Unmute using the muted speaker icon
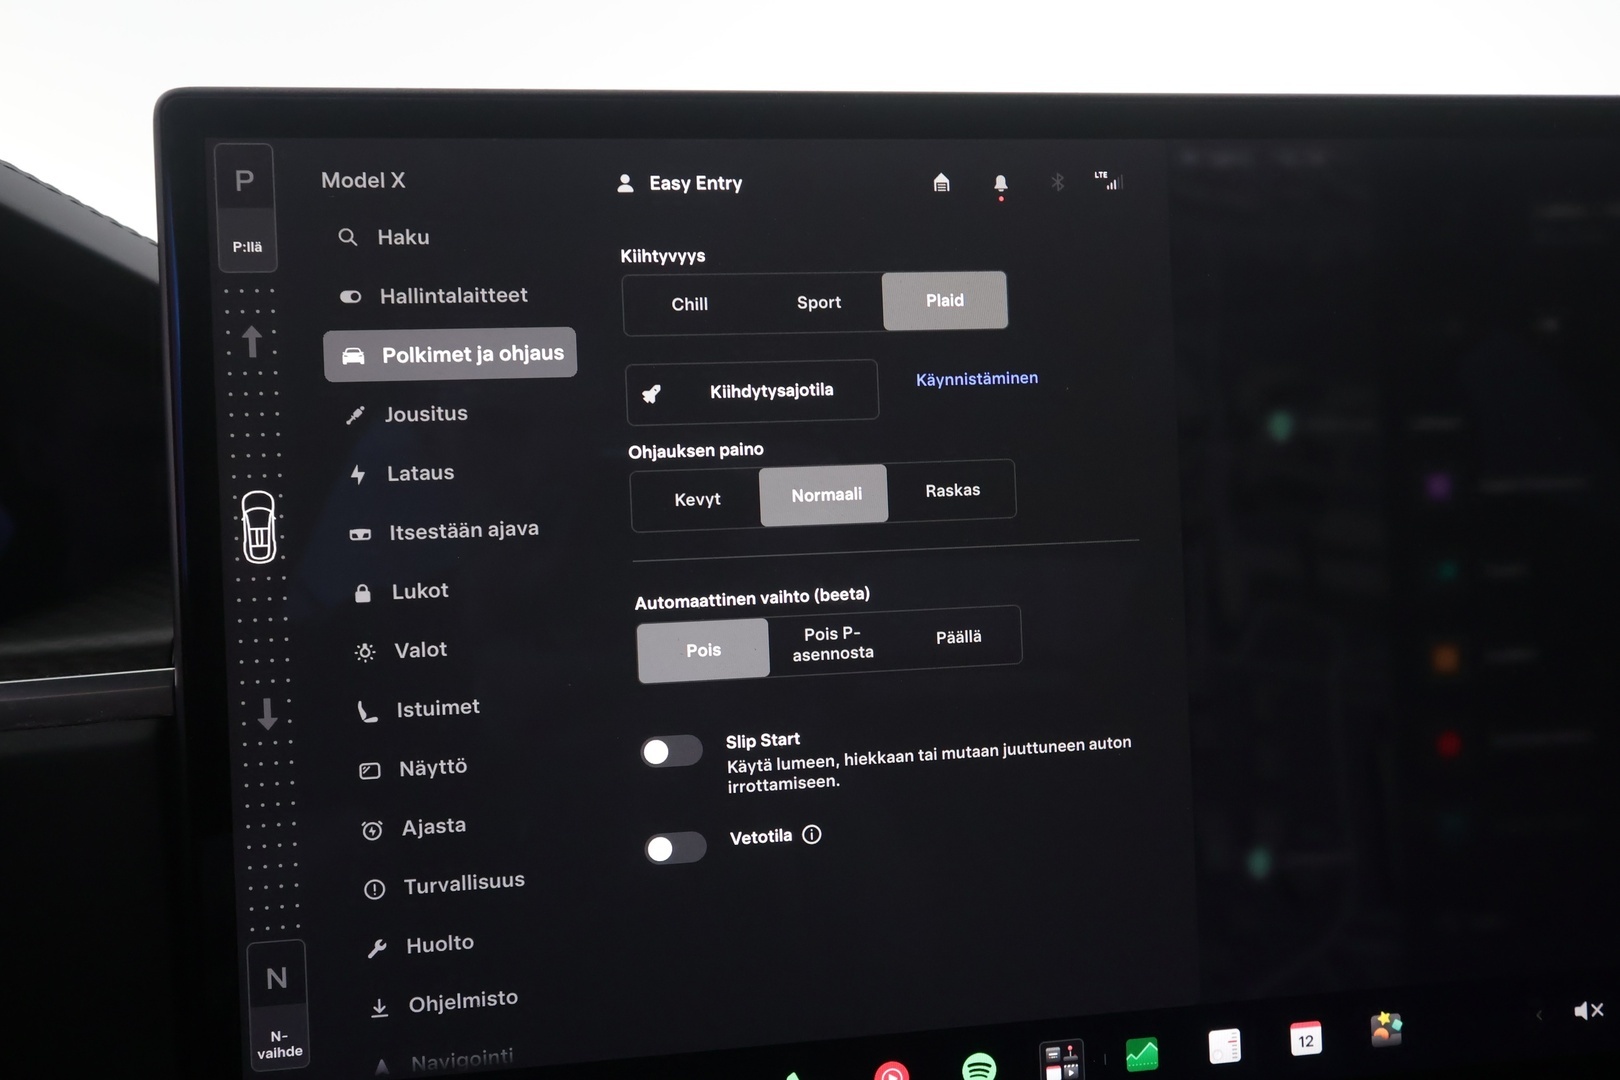The height and width of the screenshot is (1080, 1620). coord(1588,1010)
